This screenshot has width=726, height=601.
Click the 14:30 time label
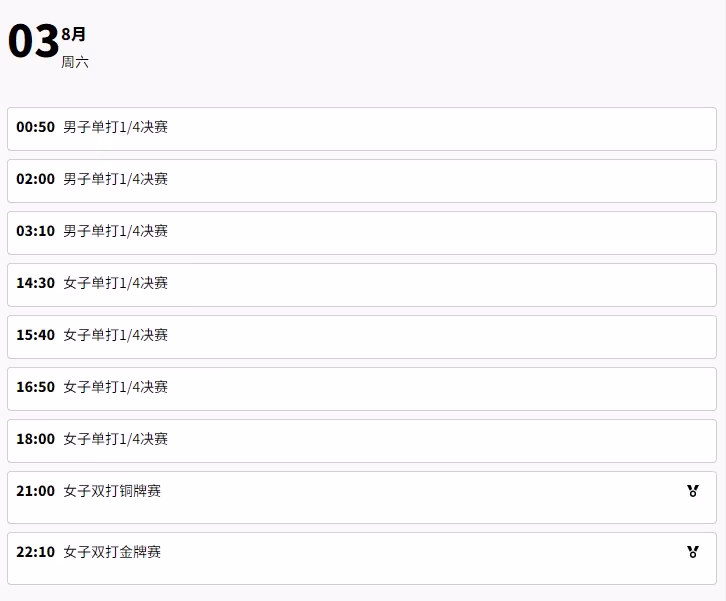pos(36,283)
